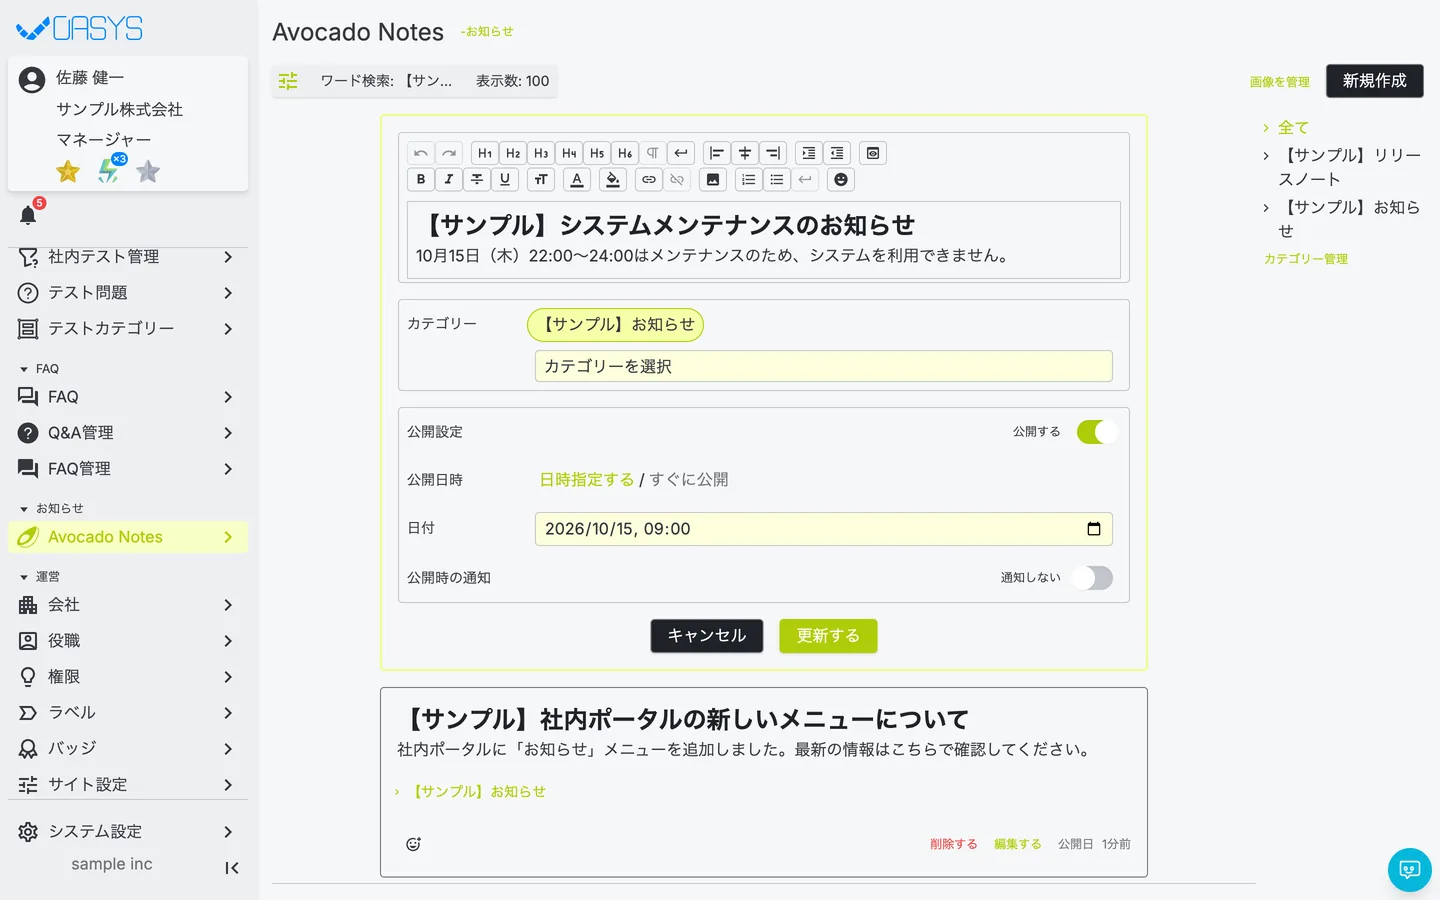This screenshot has width=1440, height=900.
Task: Center-align the text
Action: [x=745, y=153]
